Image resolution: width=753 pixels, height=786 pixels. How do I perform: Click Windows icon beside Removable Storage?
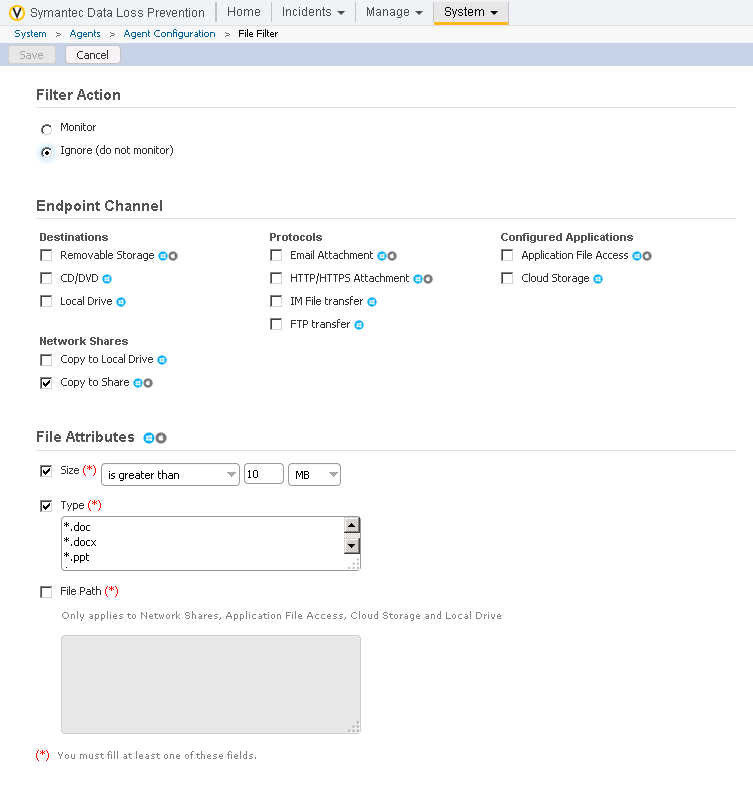(163, 256)
